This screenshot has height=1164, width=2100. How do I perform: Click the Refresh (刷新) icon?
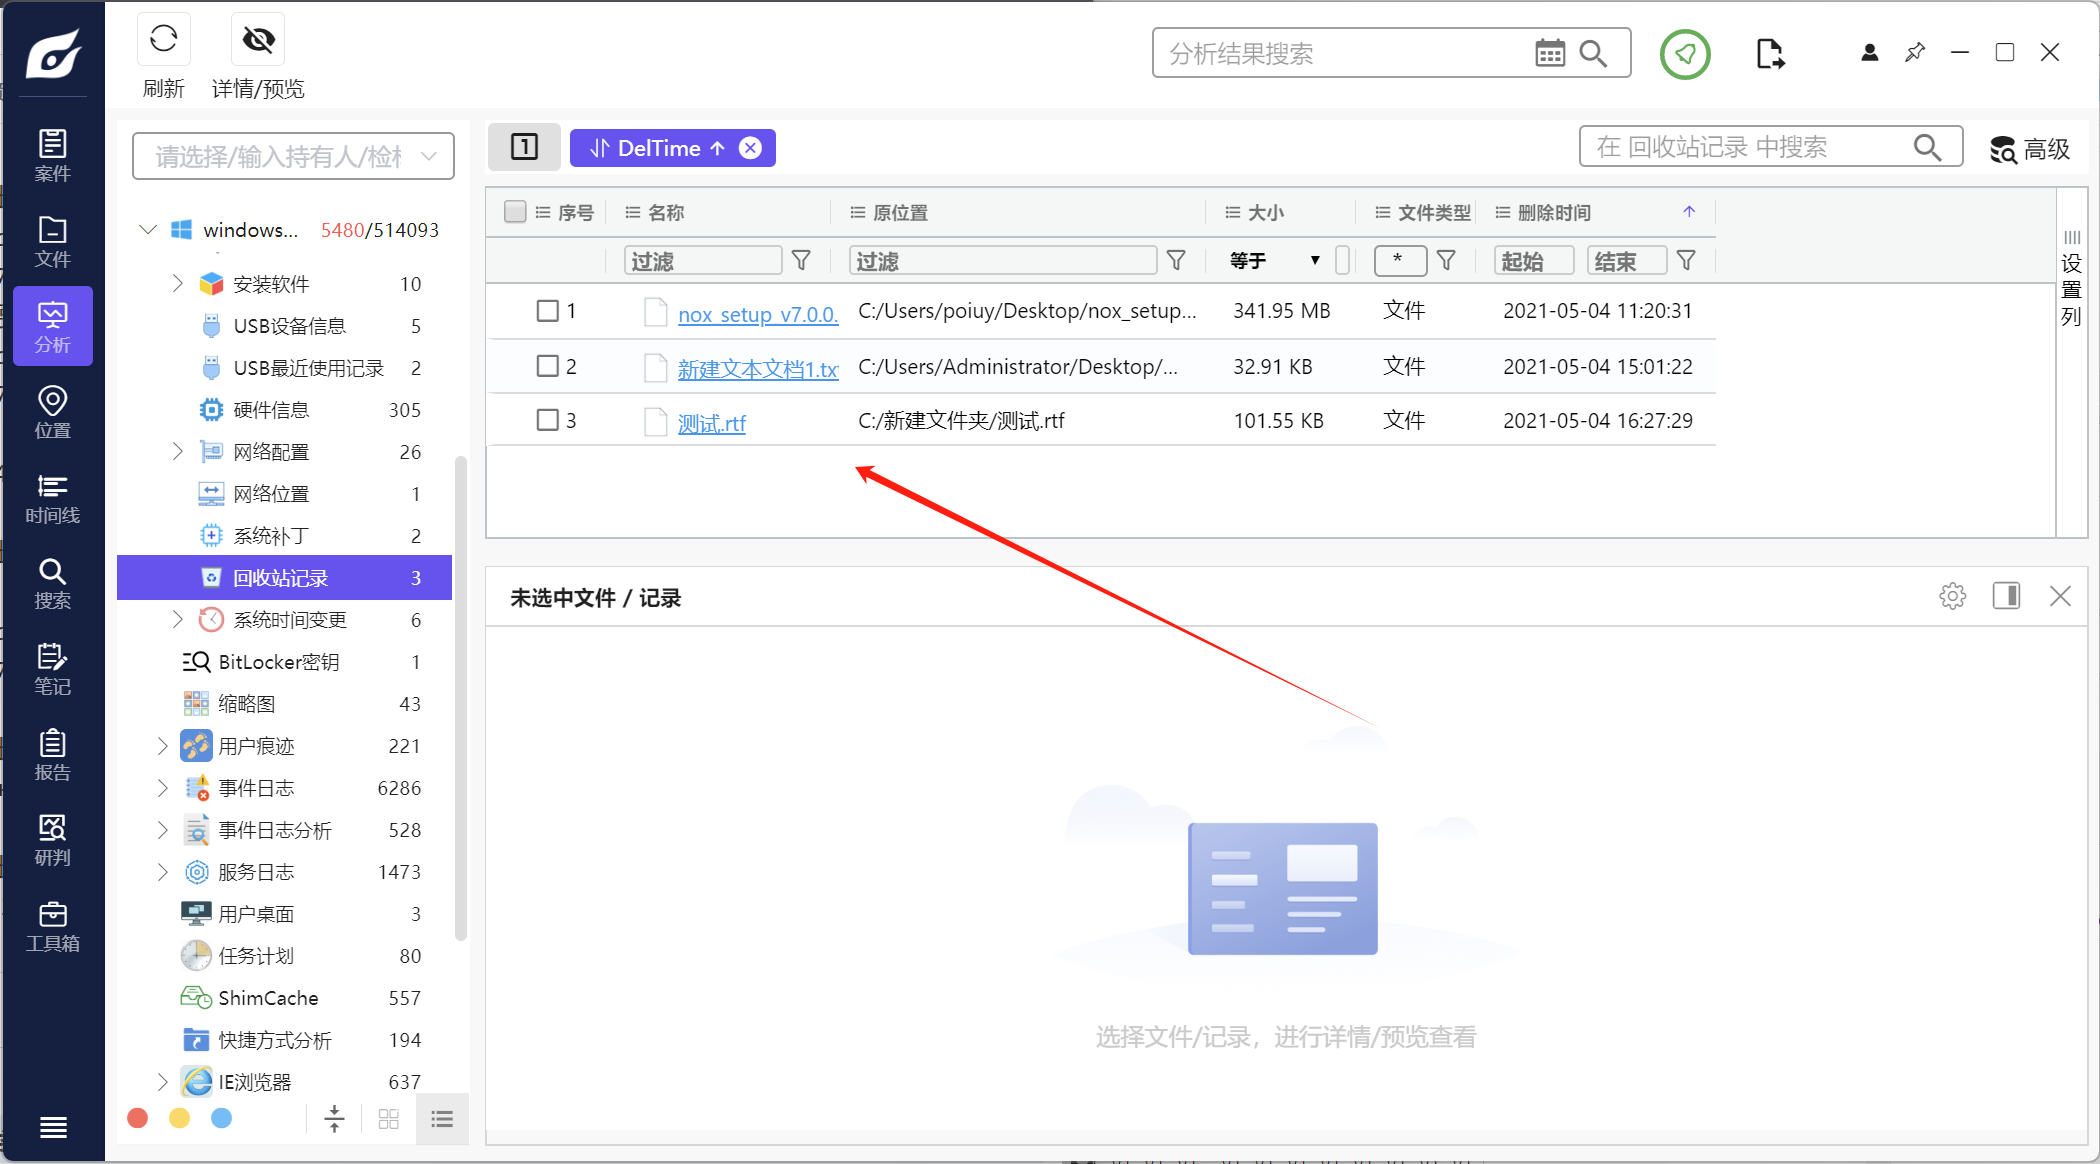[x=163, y=41]
